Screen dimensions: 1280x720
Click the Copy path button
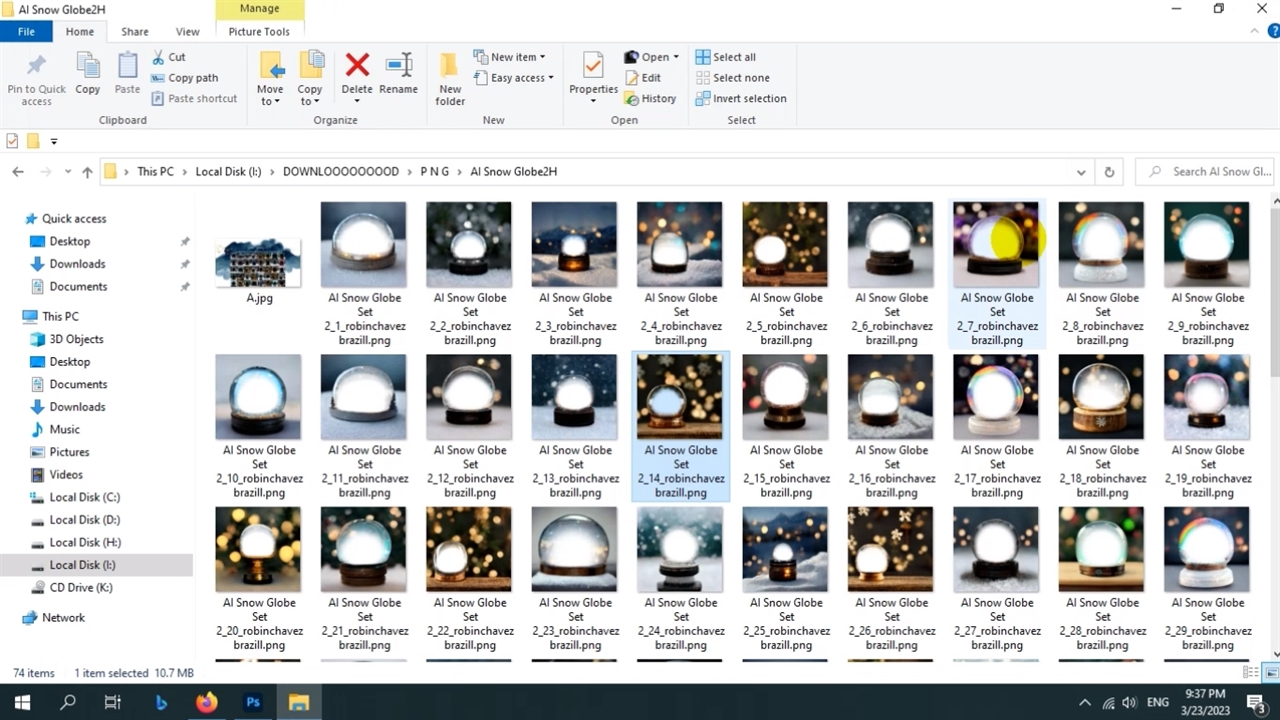(185, 78)
